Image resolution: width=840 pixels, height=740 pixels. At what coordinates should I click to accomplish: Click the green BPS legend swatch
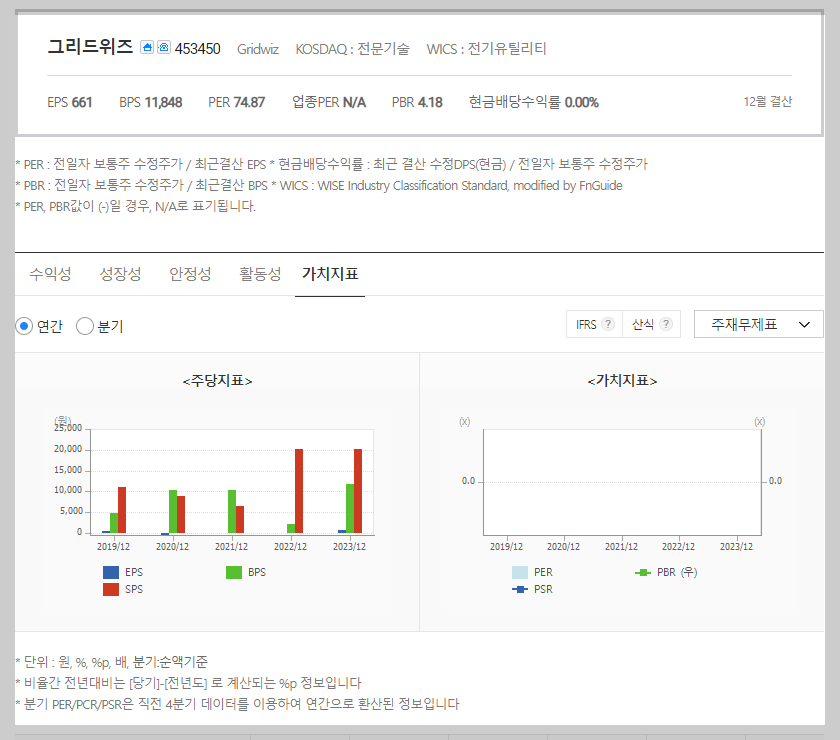[x=234, y=572]
